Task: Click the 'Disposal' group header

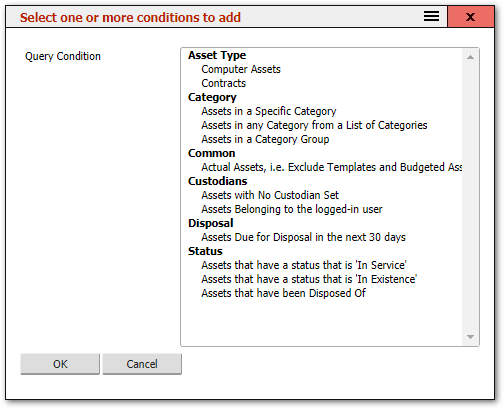Action: 211,223
